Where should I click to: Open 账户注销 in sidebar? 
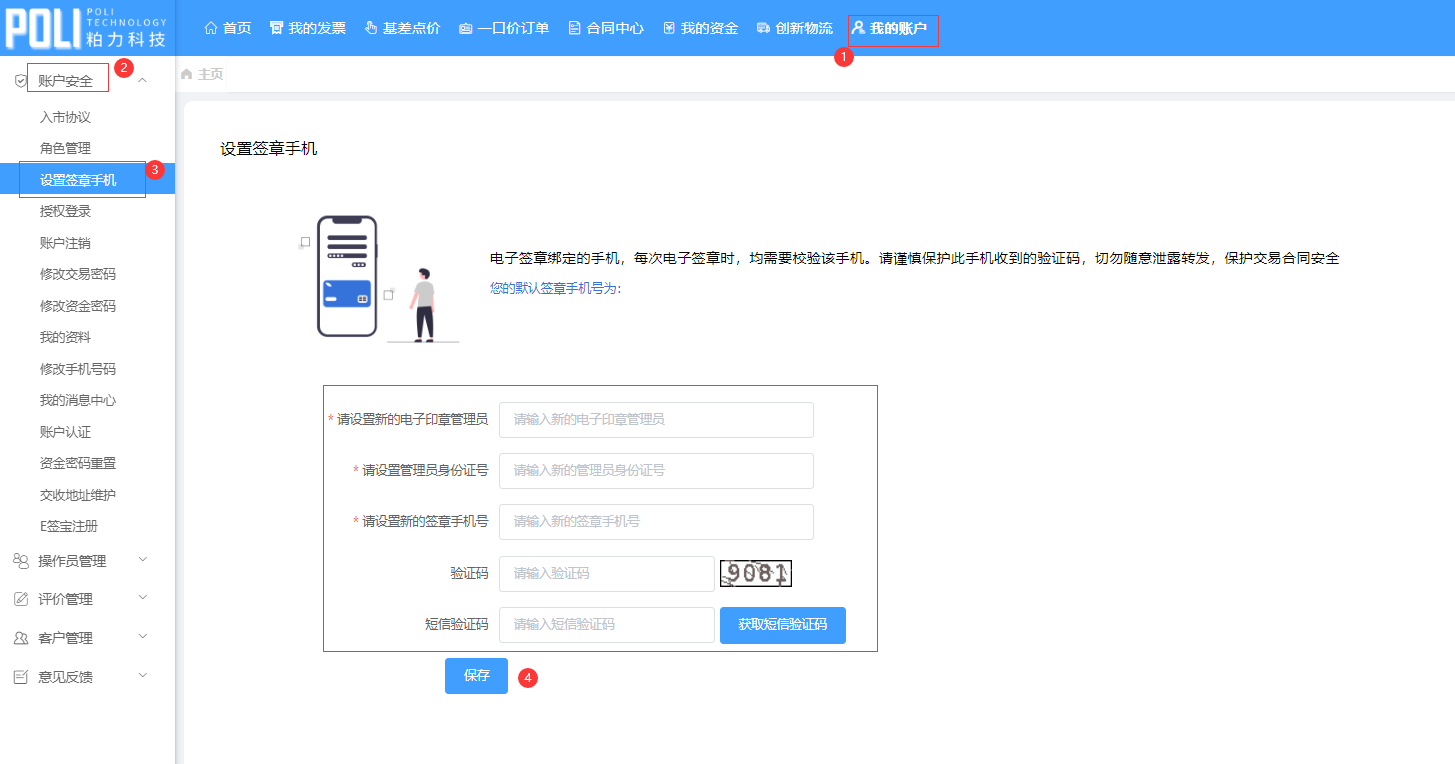coord(65,243)
